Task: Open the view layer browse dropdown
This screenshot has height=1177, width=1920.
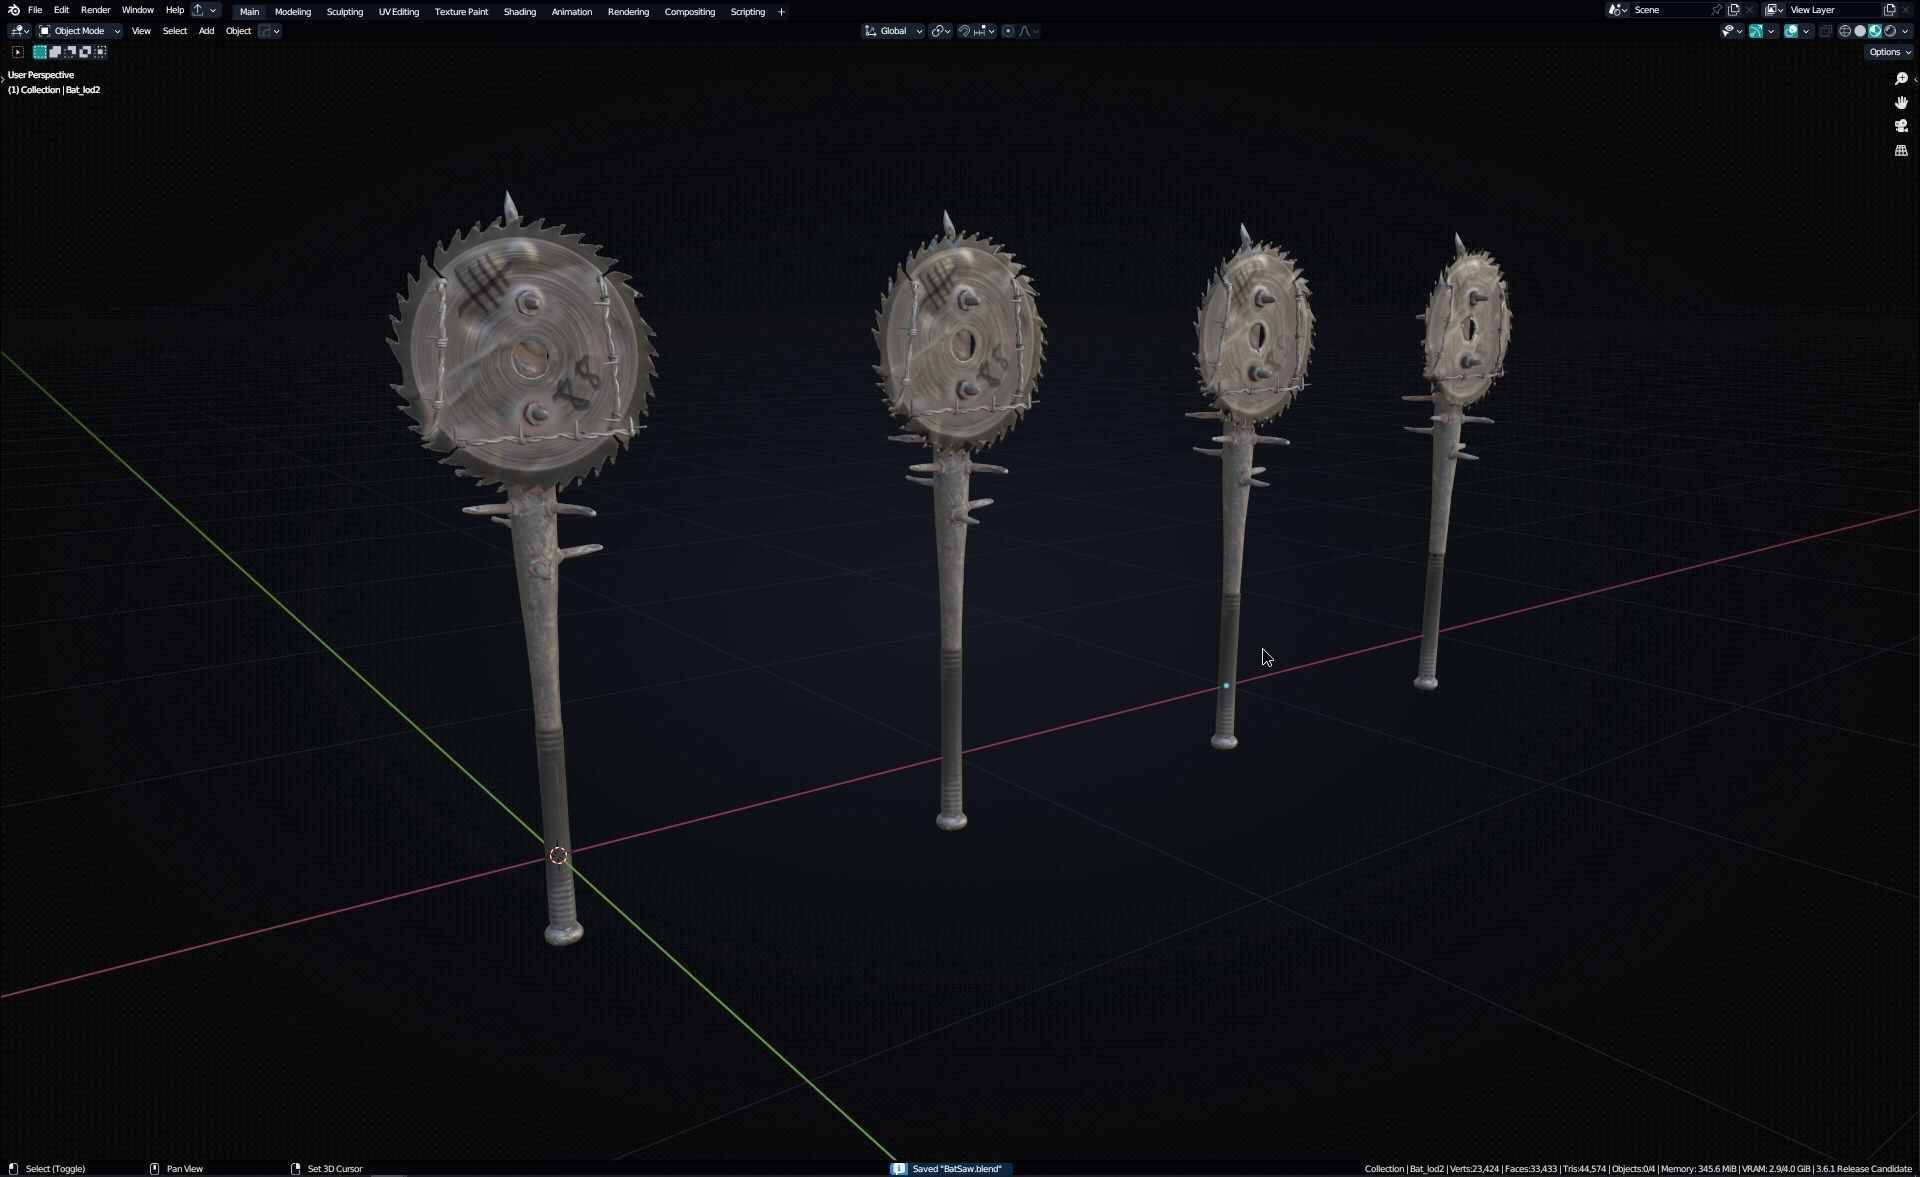Action: click(1773, 10)
